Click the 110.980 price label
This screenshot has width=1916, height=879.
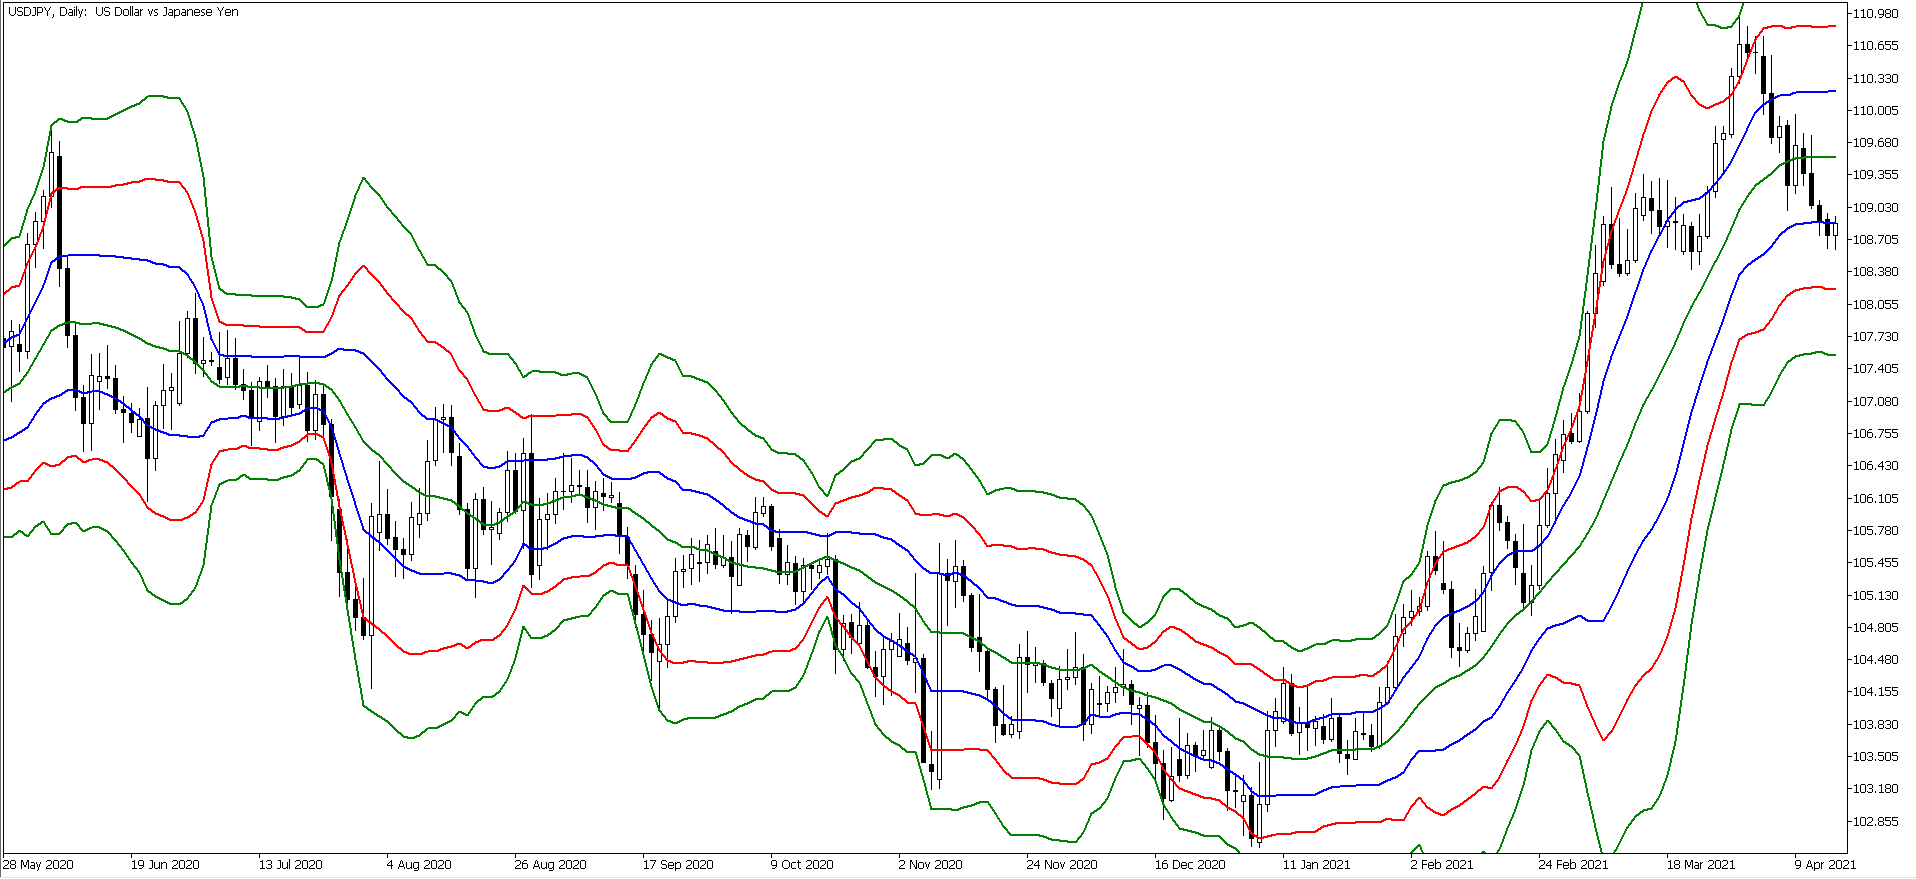pyautogui.click(x=1875, y=13)
